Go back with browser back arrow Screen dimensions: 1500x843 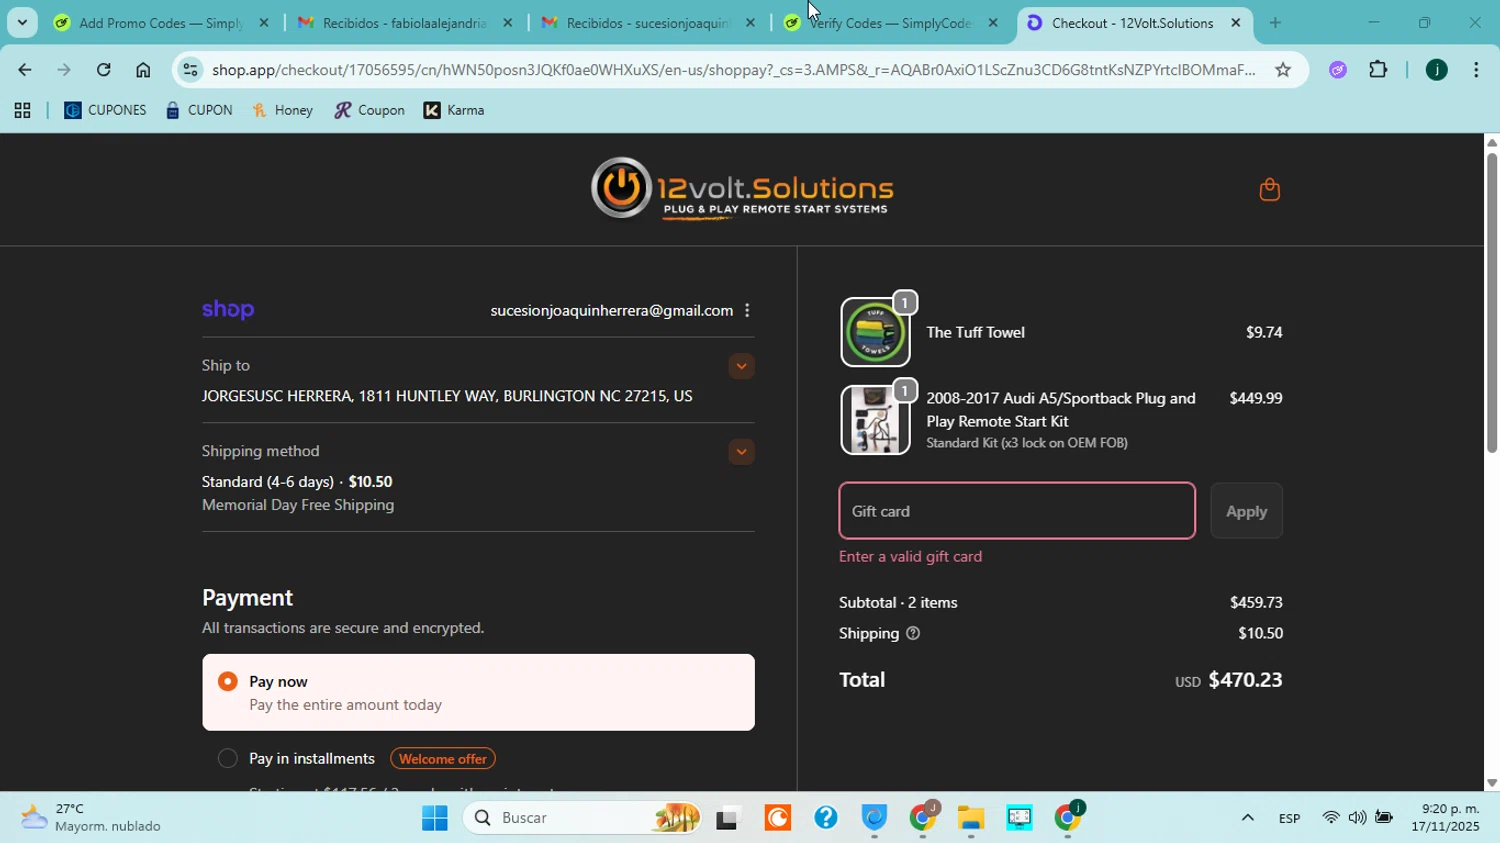(24, 70)
